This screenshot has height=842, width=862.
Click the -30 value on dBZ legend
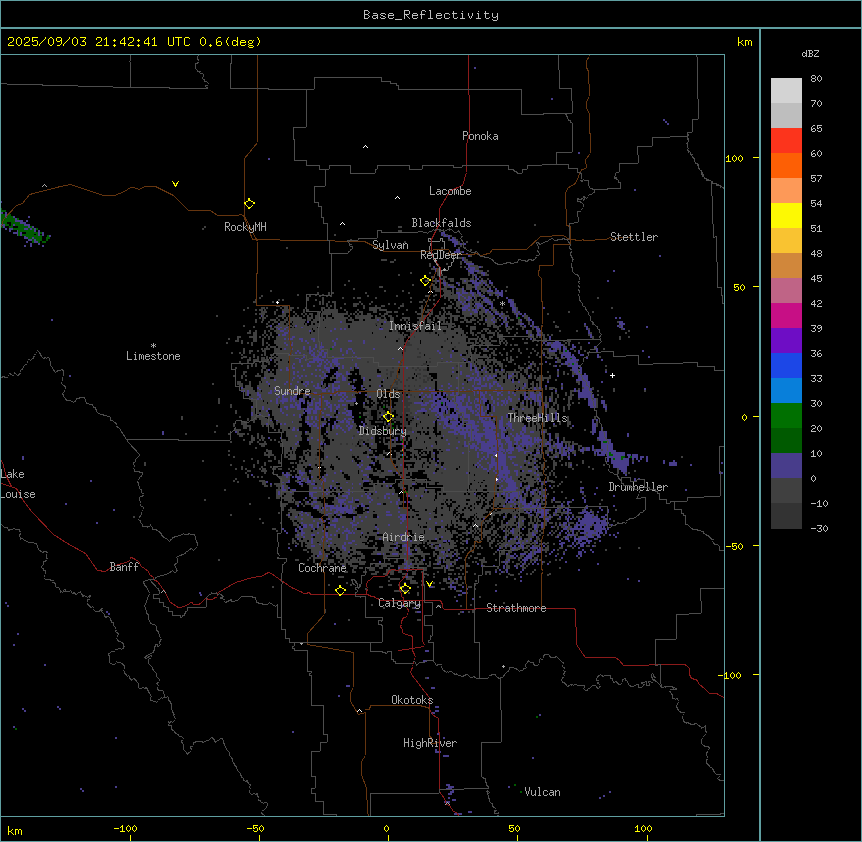pos(819,529)
